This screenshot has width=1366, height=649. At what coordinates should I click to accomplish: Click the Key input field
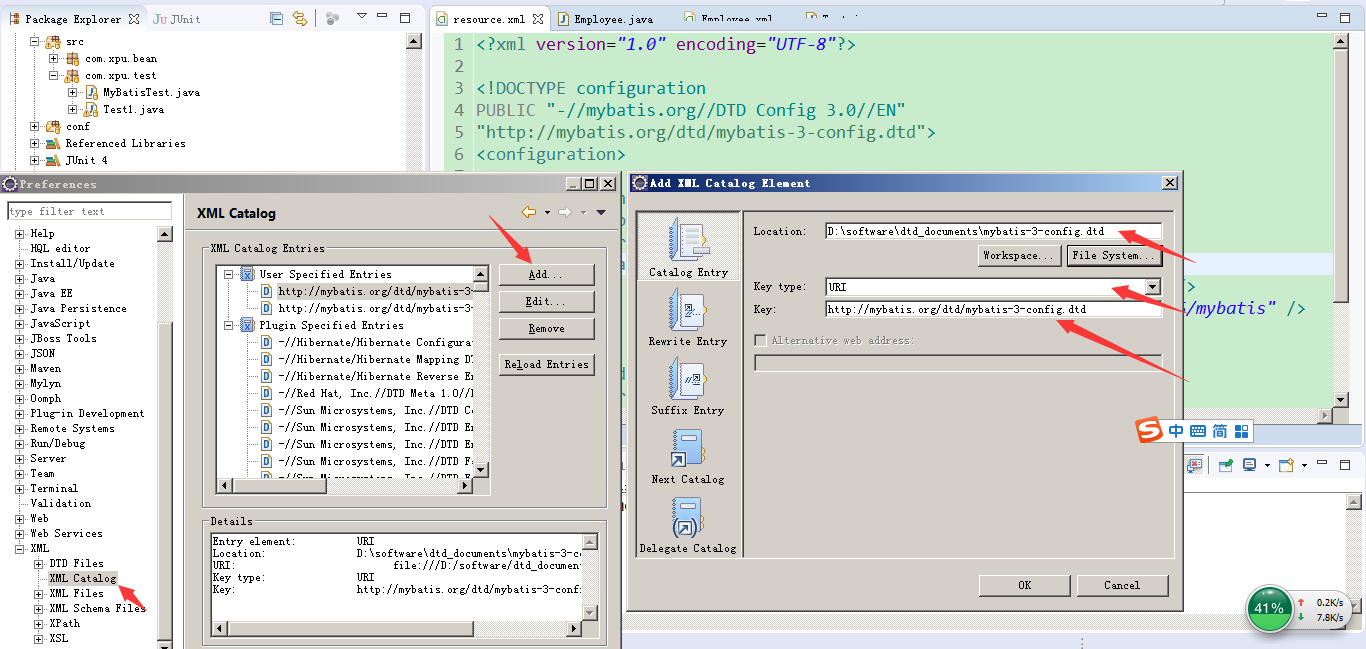tap(992, 310)
